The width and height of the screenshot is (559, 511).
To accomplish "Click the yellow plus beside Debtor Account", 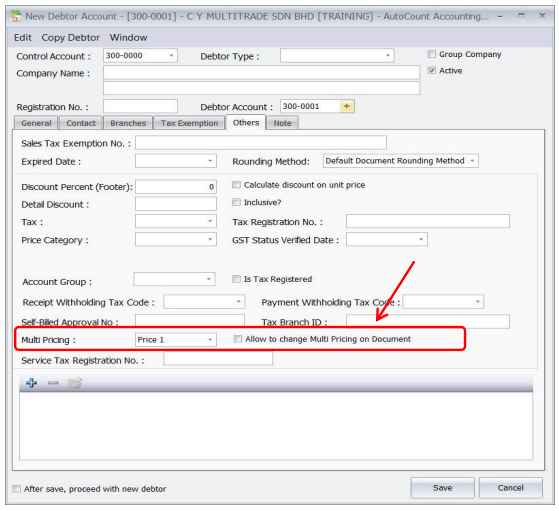I will (x=347, y=106).
